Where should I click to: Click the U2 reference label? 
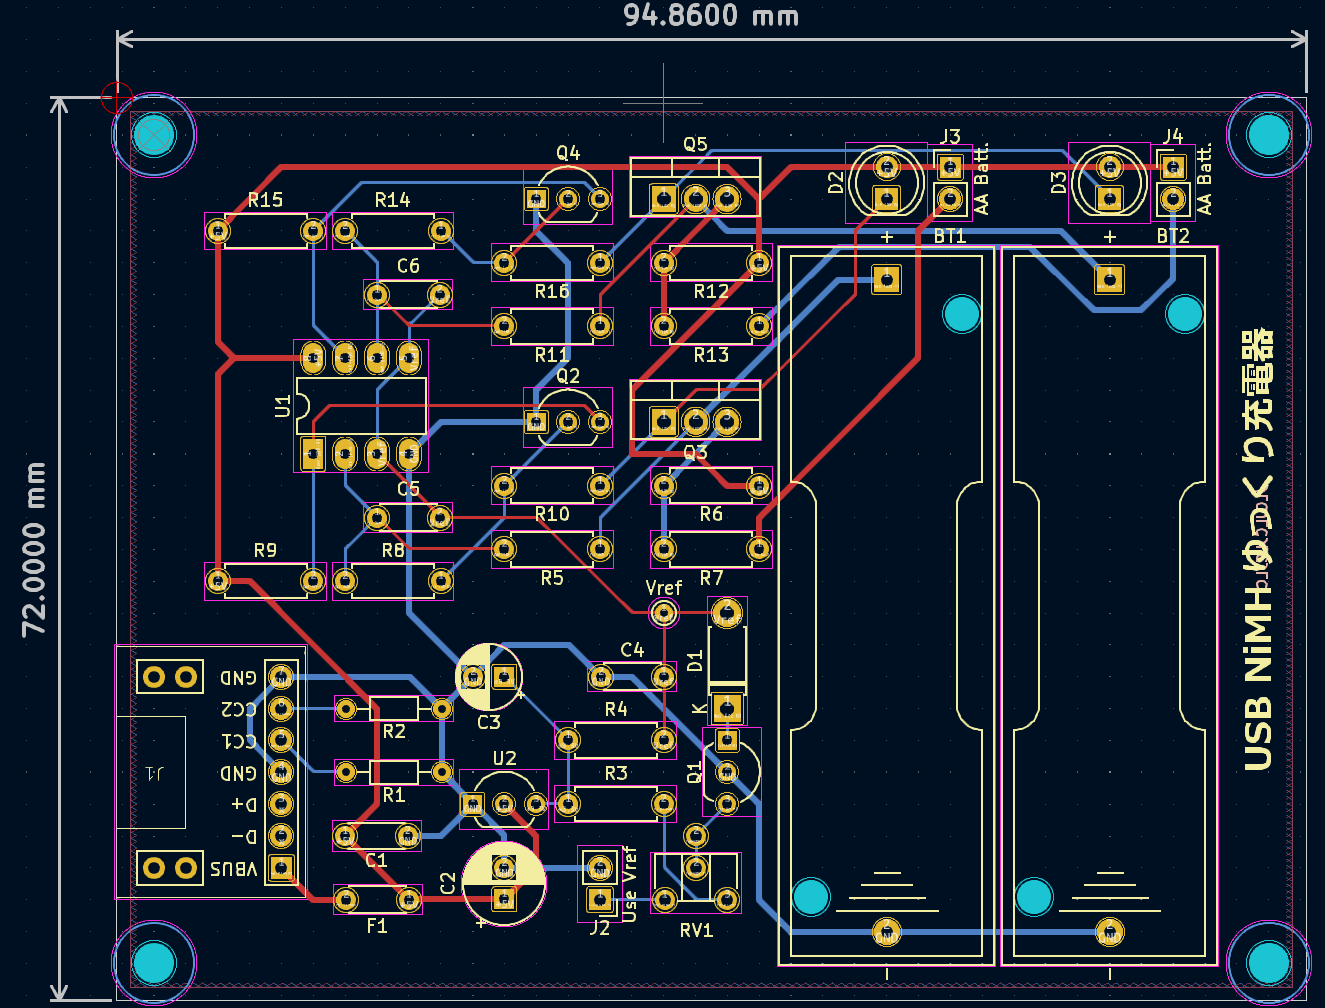(x=504, y=758)
